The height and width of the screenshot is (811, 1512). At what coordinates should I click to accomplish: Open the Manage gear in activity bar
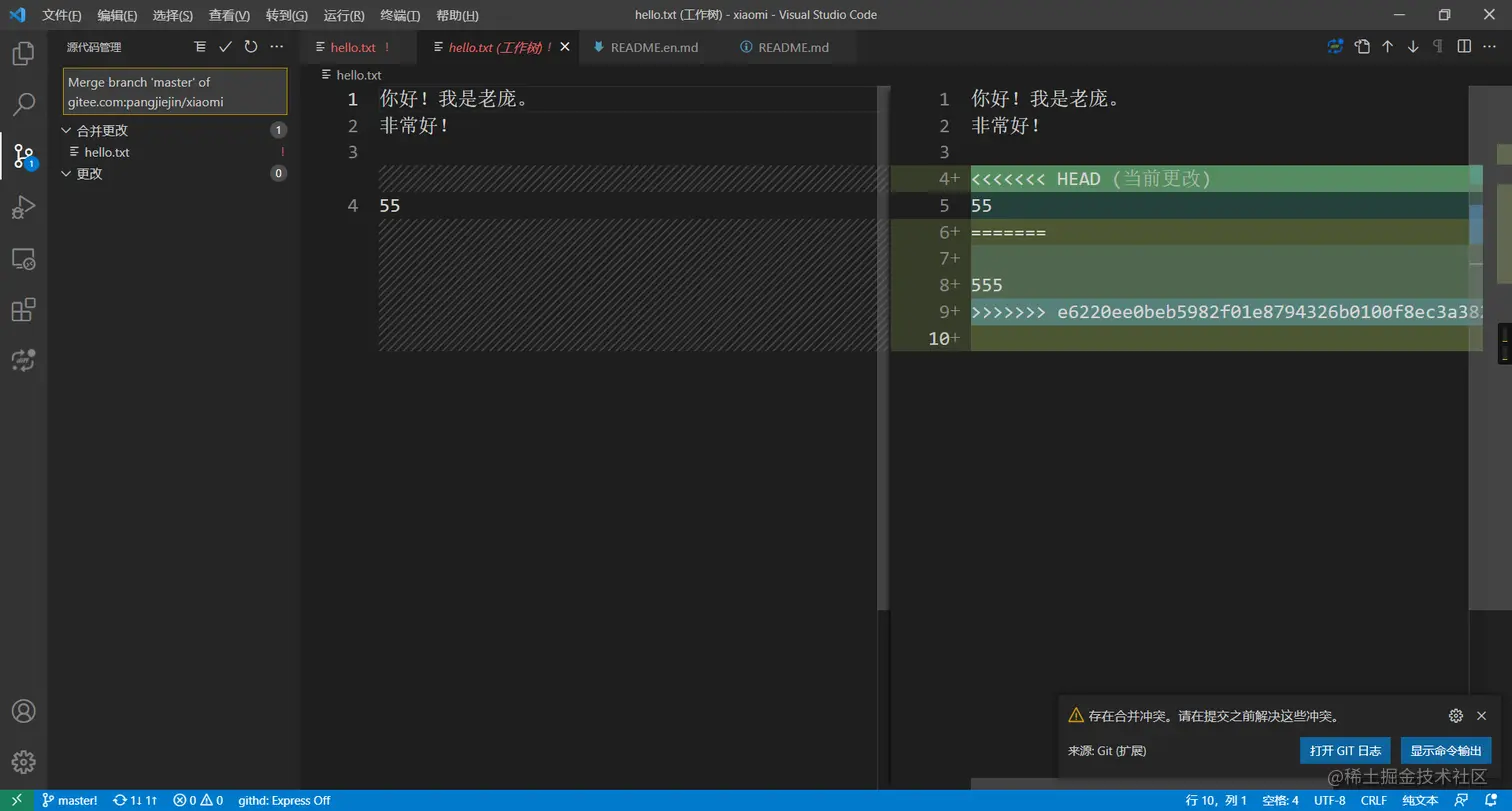23,762
